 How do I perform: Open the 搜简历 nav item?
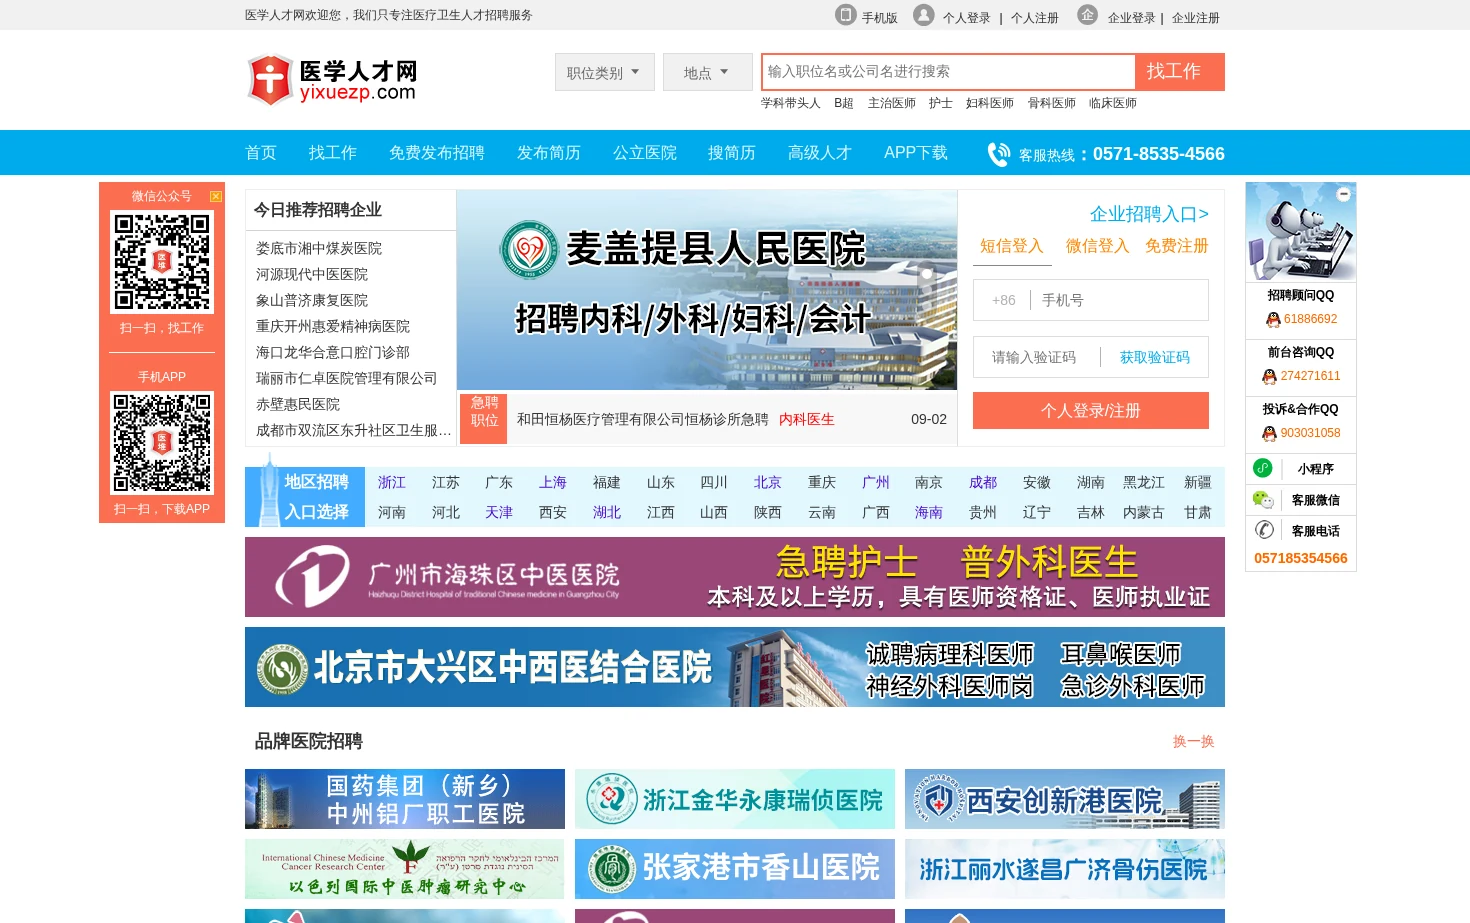point(732,153)
